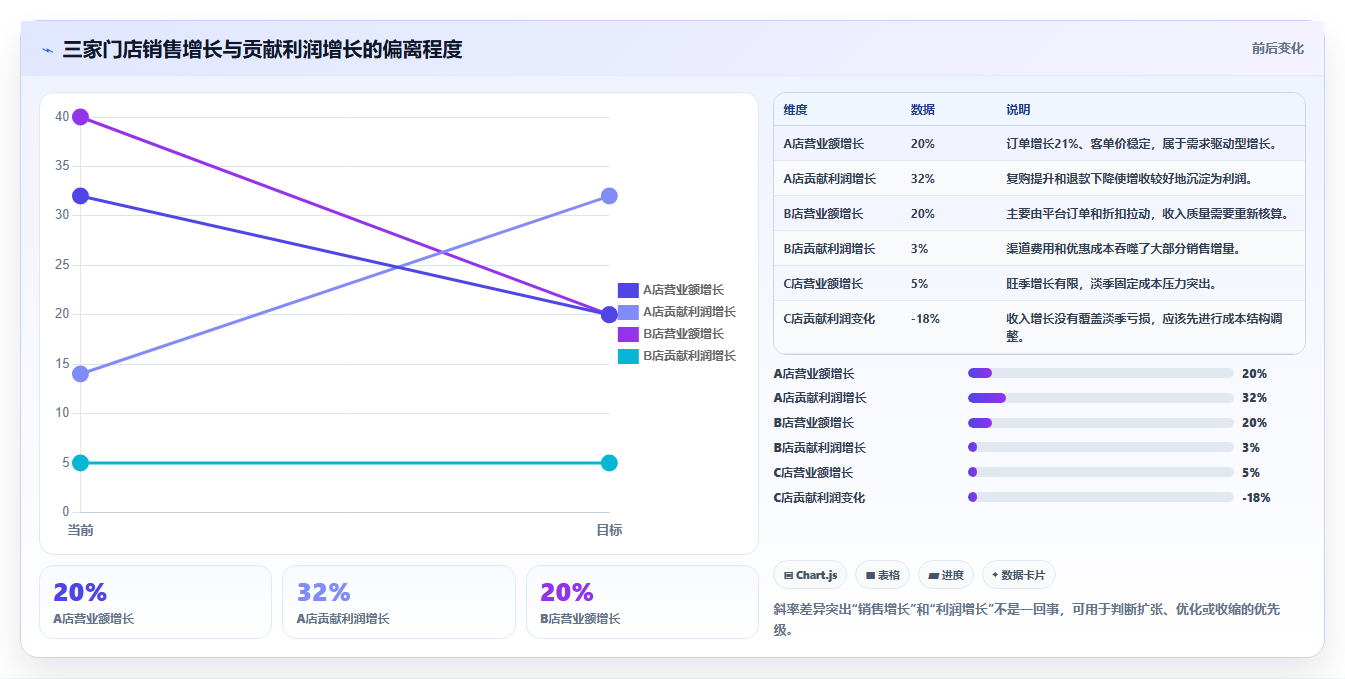Click the 数据 table column header
This screenshot has width=1345, height=679.
pyautogui.click(x=922, y=109)
